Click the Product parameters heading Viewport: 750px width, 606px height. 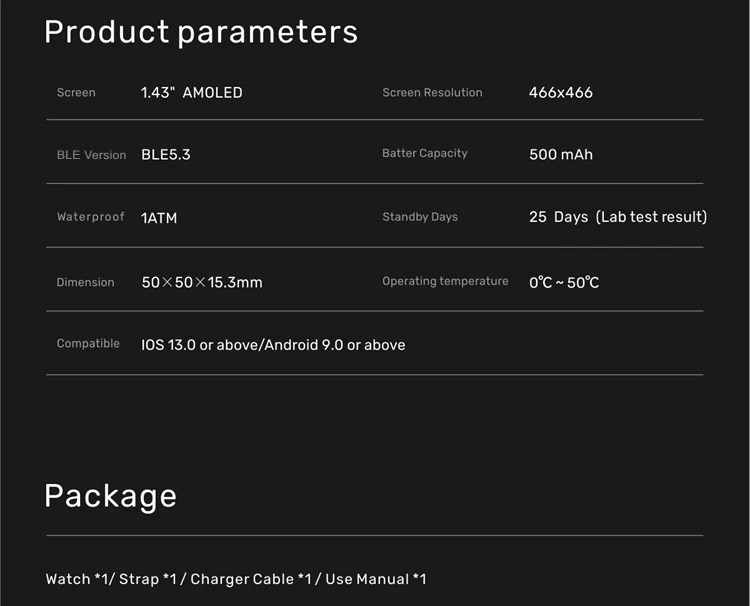tap(201, 32)
